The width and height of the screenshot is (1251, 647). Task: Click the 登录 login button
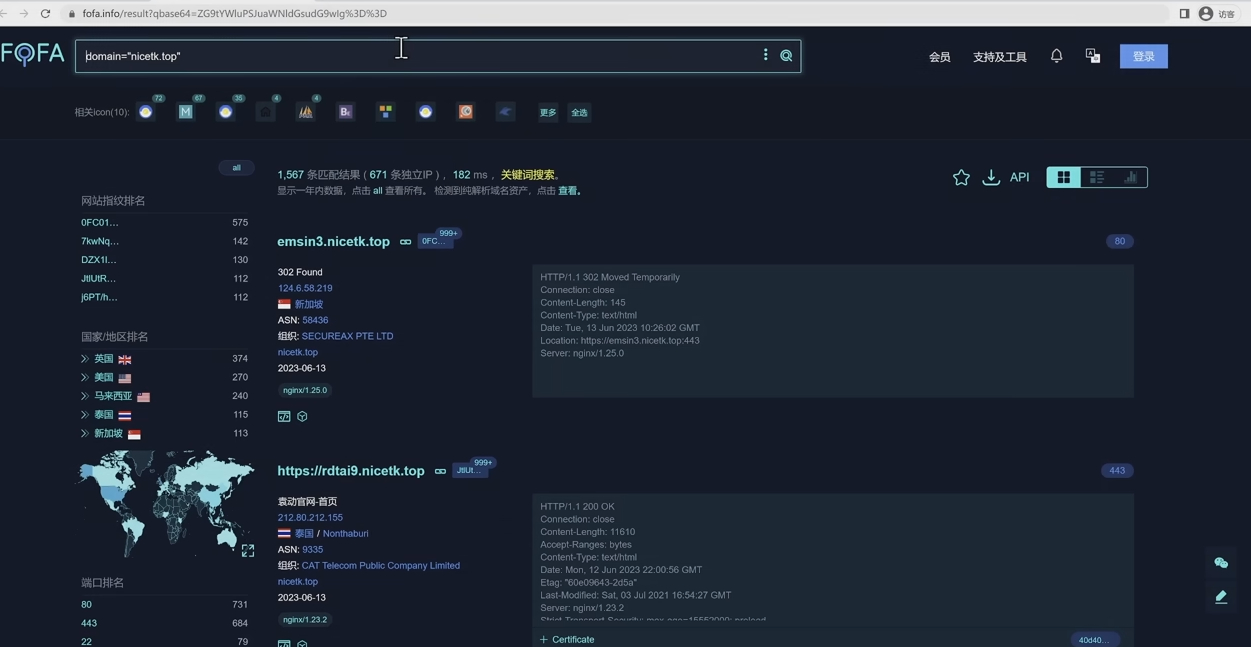(x=1143, y=56)
